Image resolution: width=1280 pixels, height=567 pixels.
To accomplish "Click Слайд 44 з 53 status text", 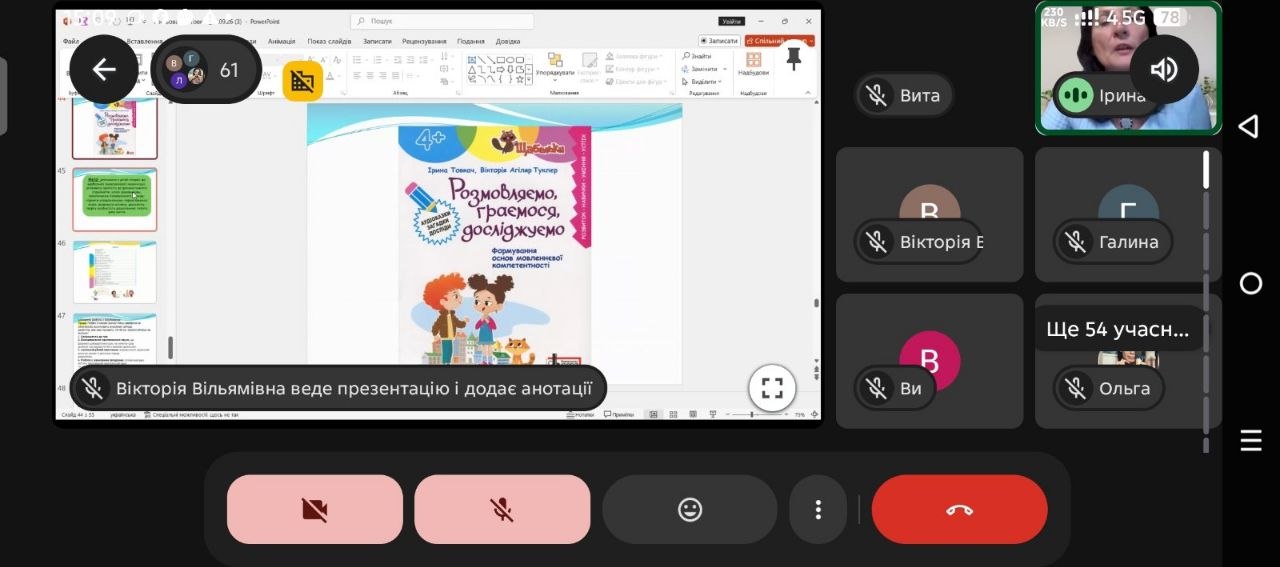I will 78,414.
